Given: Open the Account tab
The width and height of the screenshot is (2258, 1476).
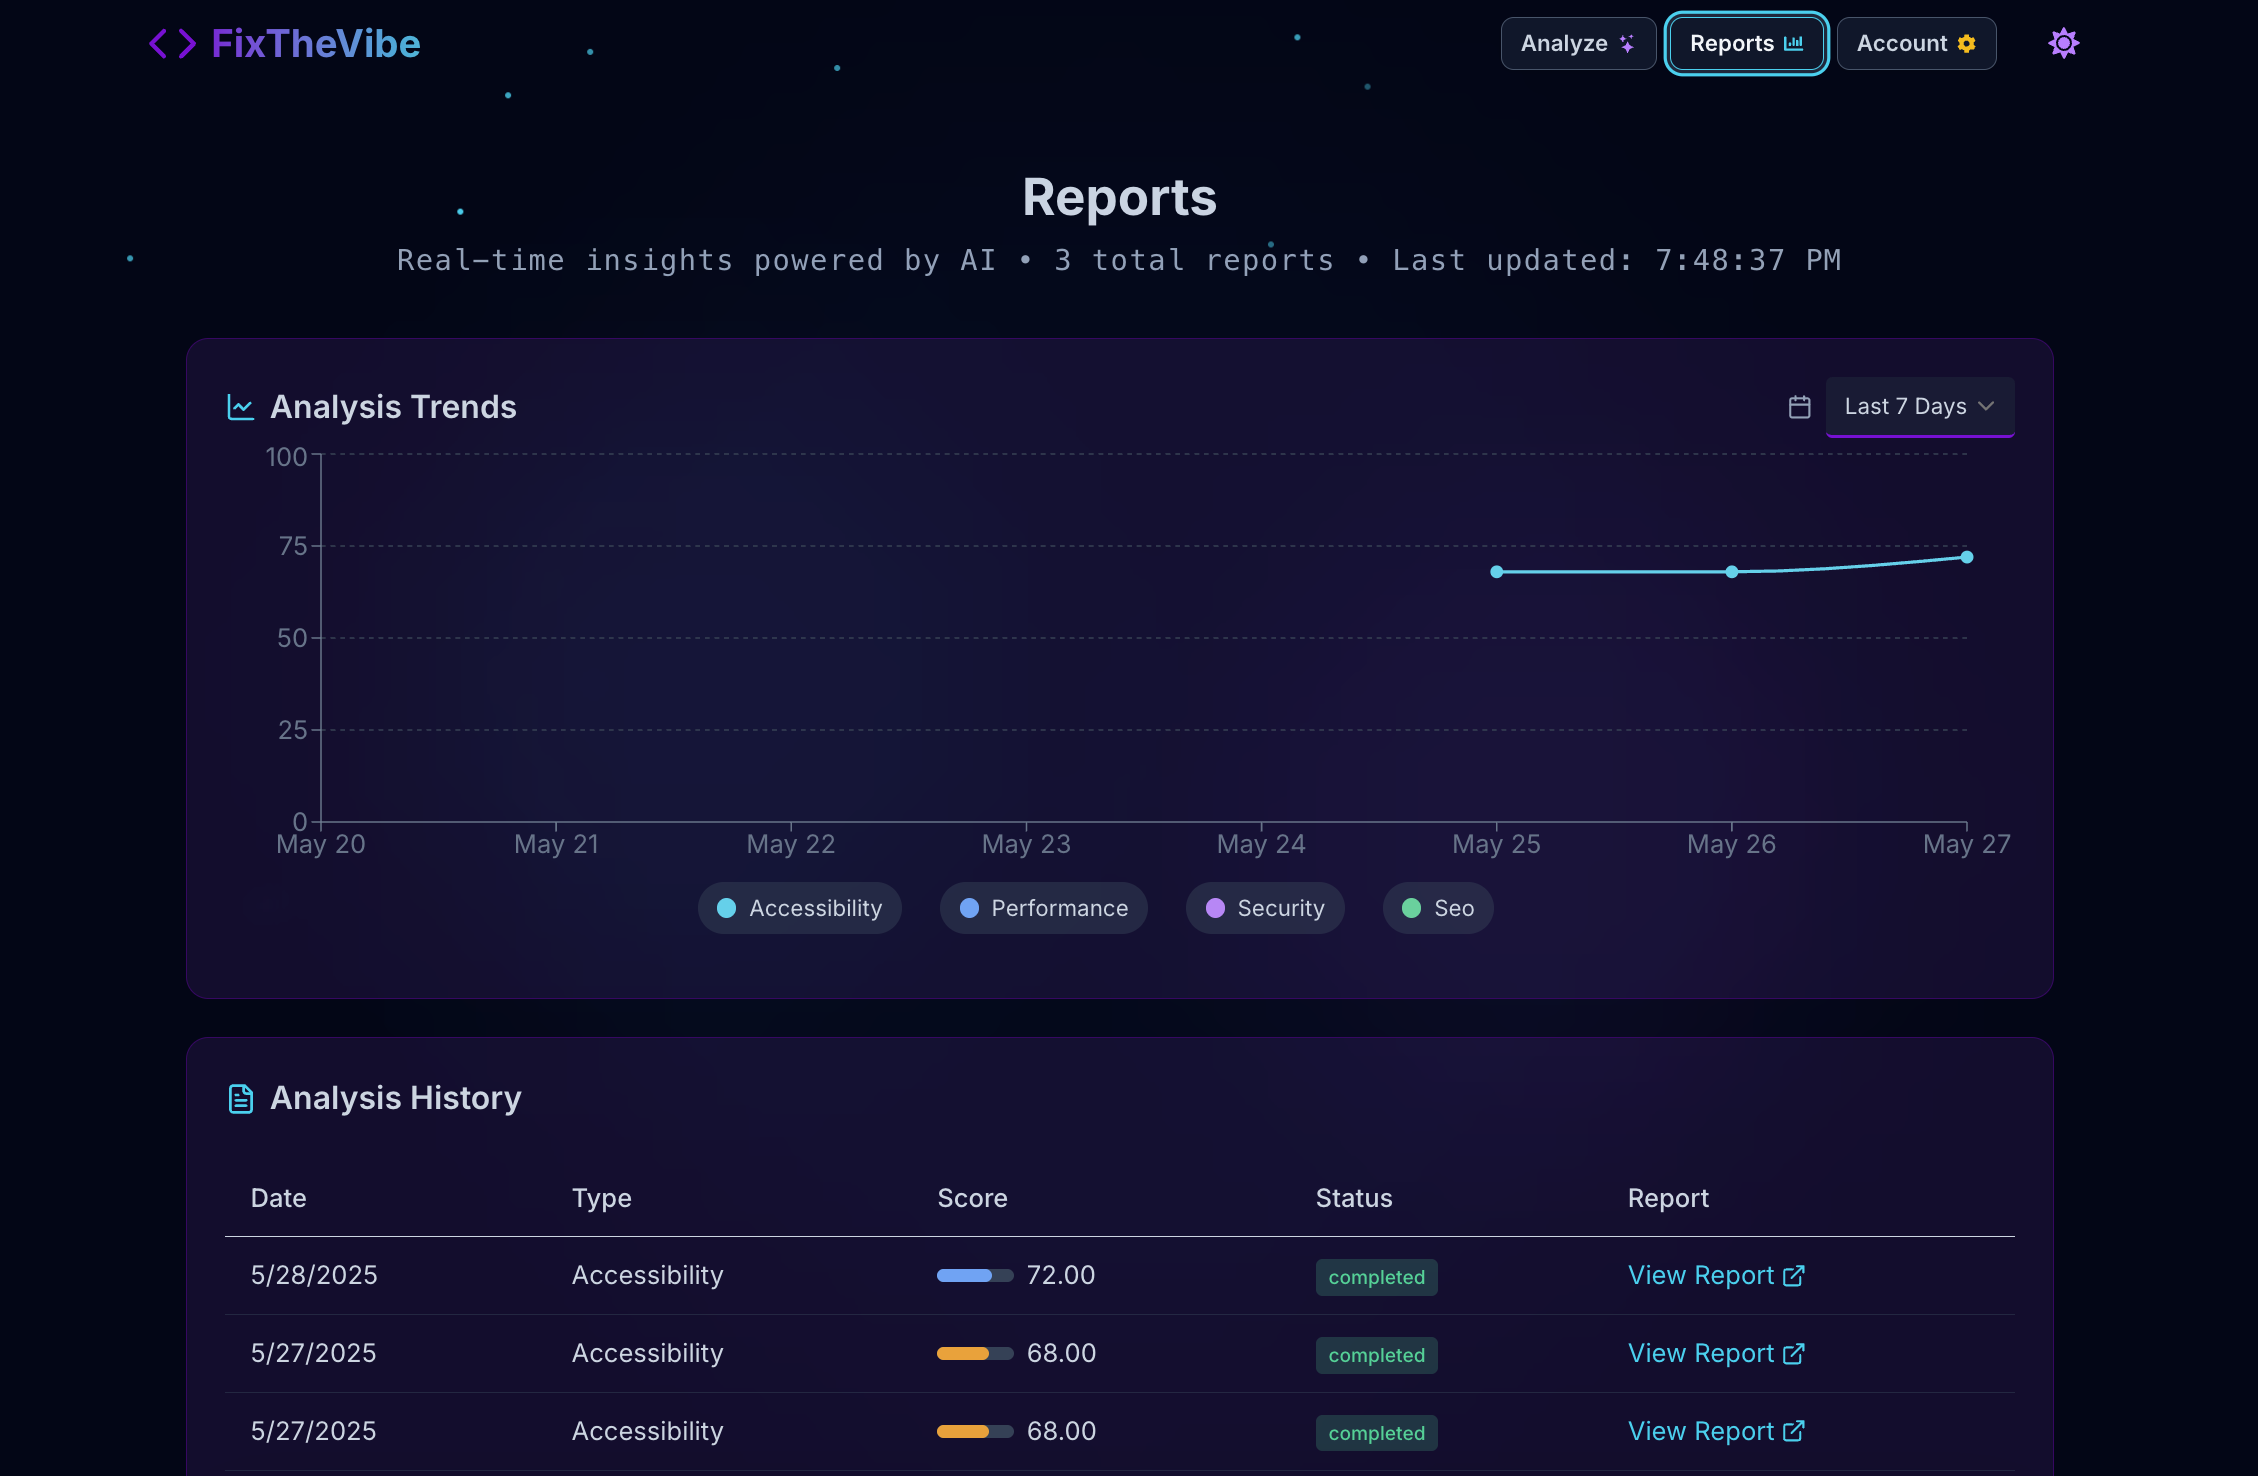Looking at the screenshot, I should (x=1916, y=44).
